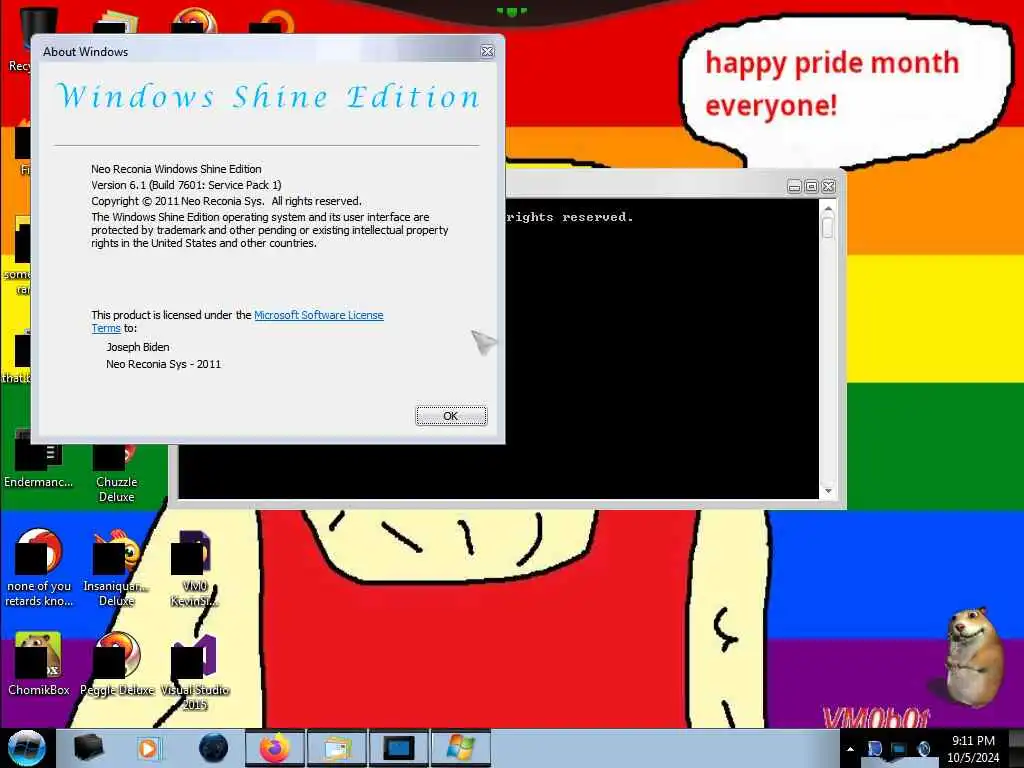
Task: Click the hamster desktop gadget
Action: pyautogui.click(x=974, y=656)
